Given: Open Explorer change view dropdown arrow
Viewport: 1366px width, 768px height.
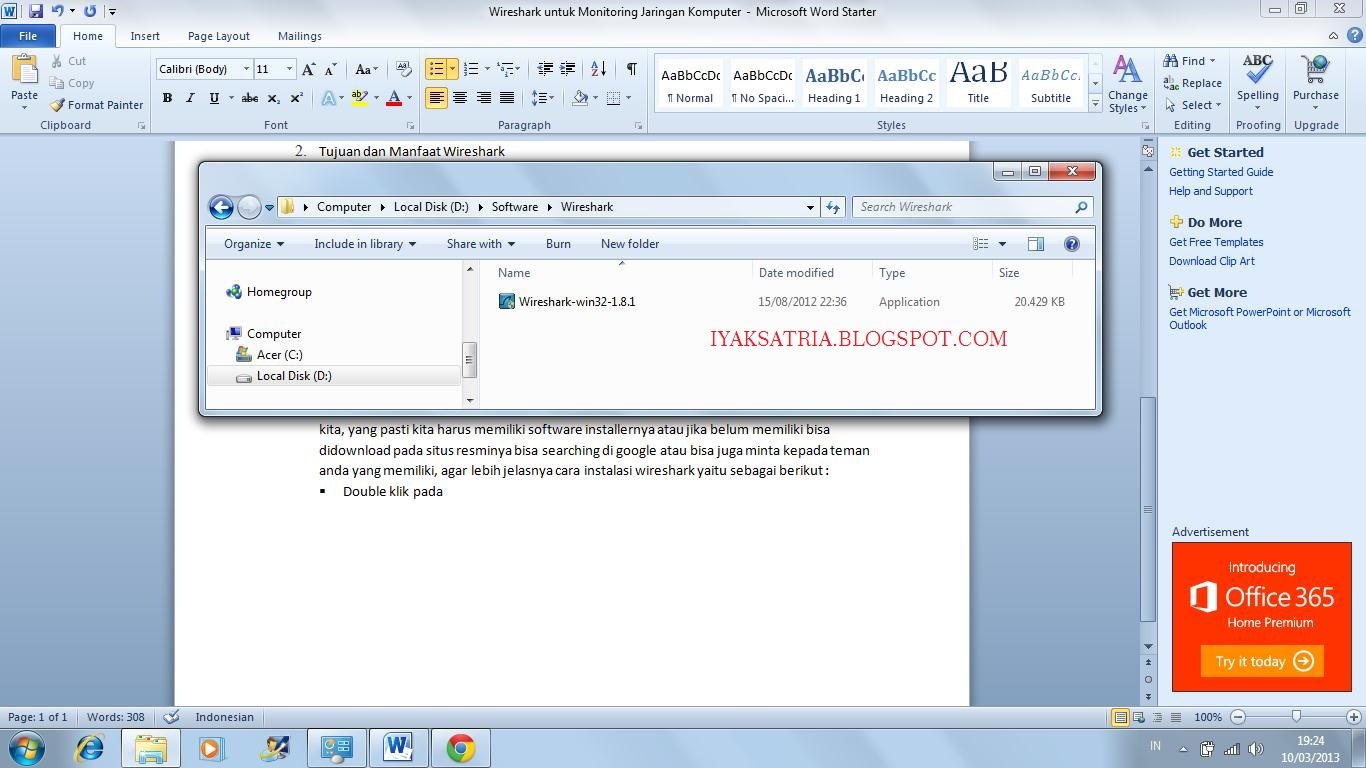Looking at the screenshot, I should [x=1002, y=244].
